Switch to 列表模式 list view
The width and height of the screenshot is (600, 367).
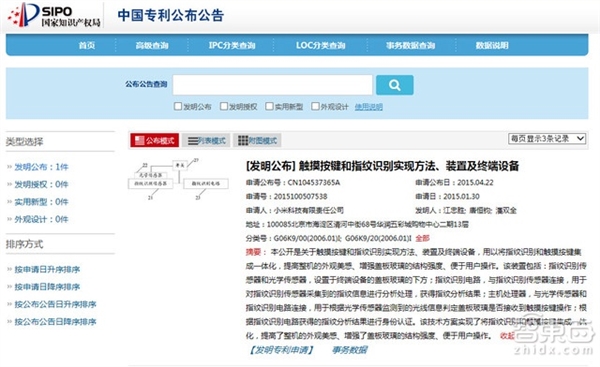tap(206, 140)
